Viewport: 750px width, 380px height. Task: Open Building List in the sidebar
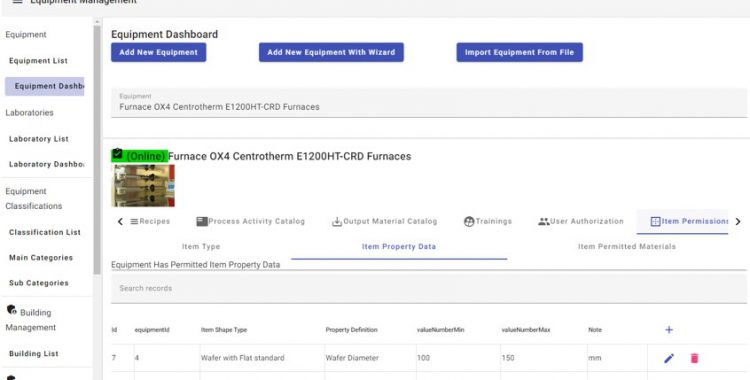tap(33, 354)
